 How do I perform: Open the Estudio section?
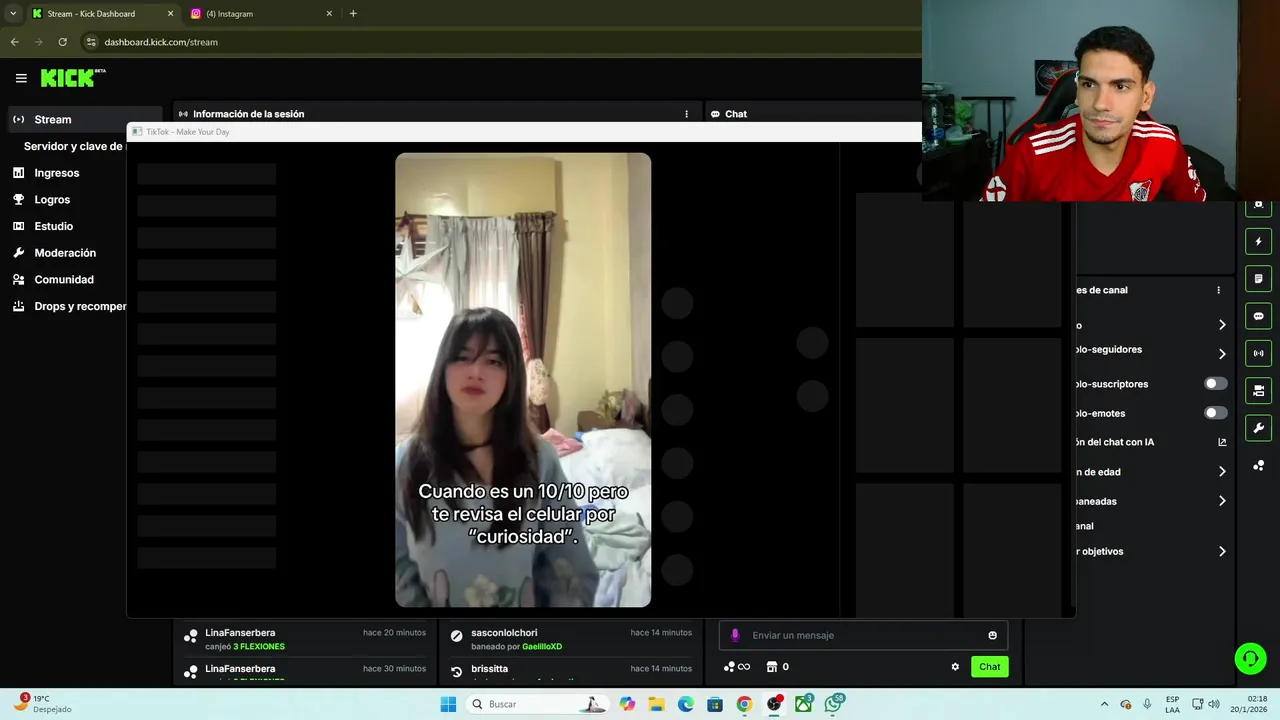[53, 226]
